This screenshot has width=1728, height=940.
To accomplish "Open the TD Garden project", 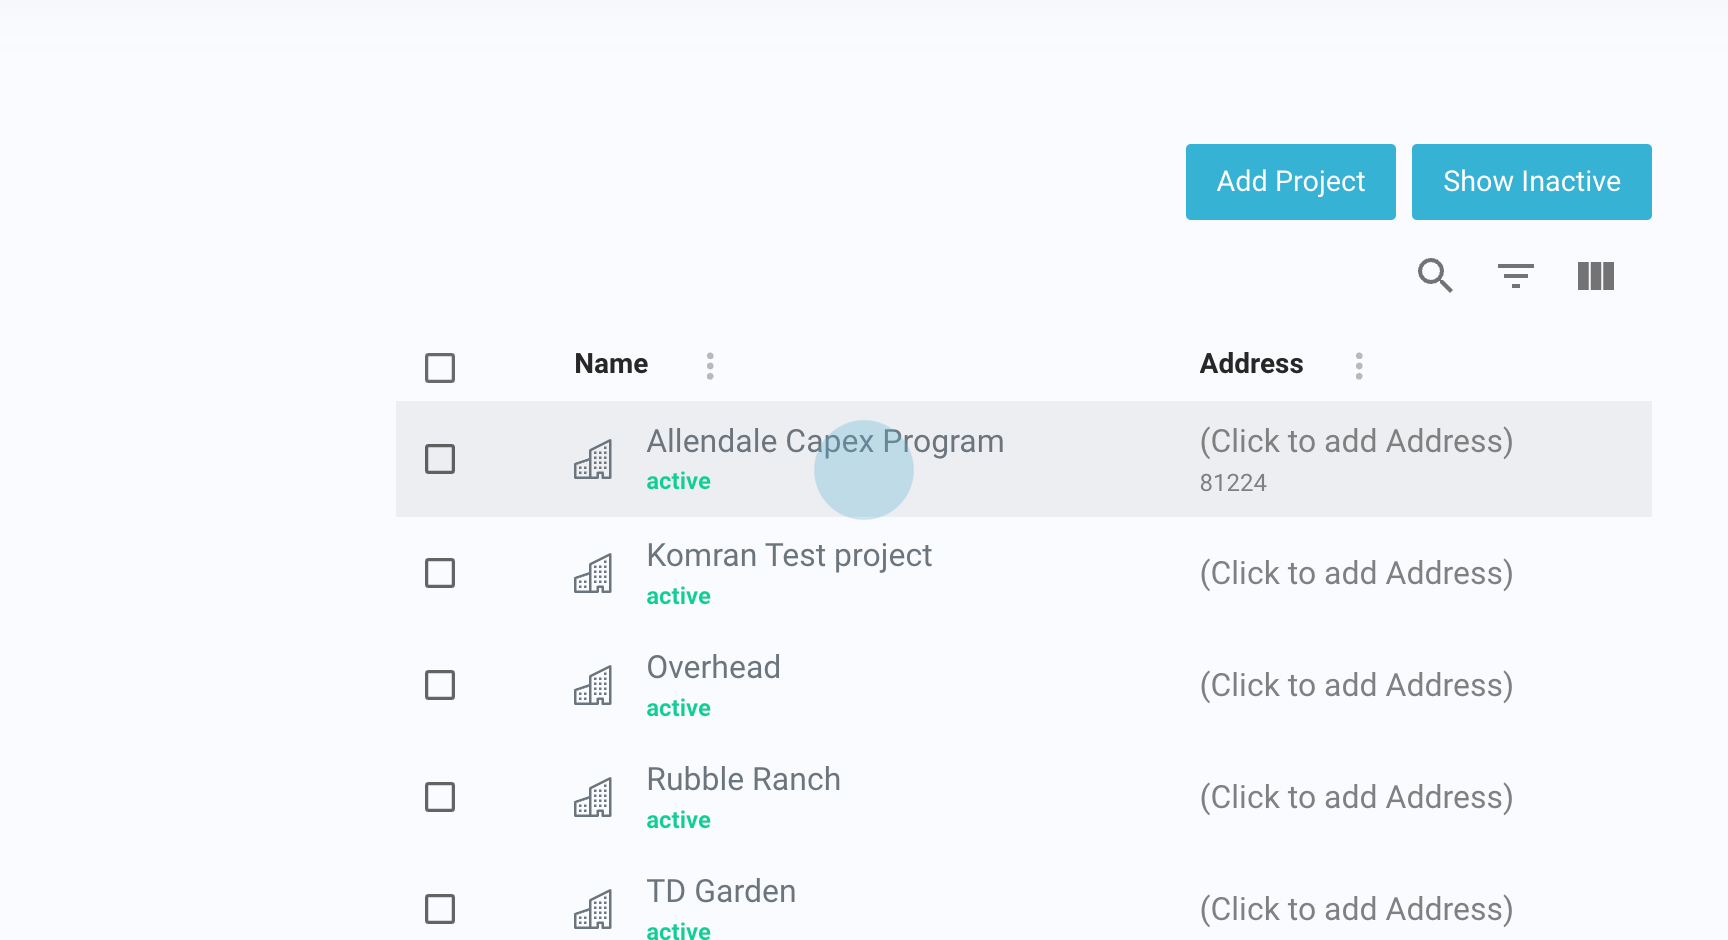I will tap(721, 892).
